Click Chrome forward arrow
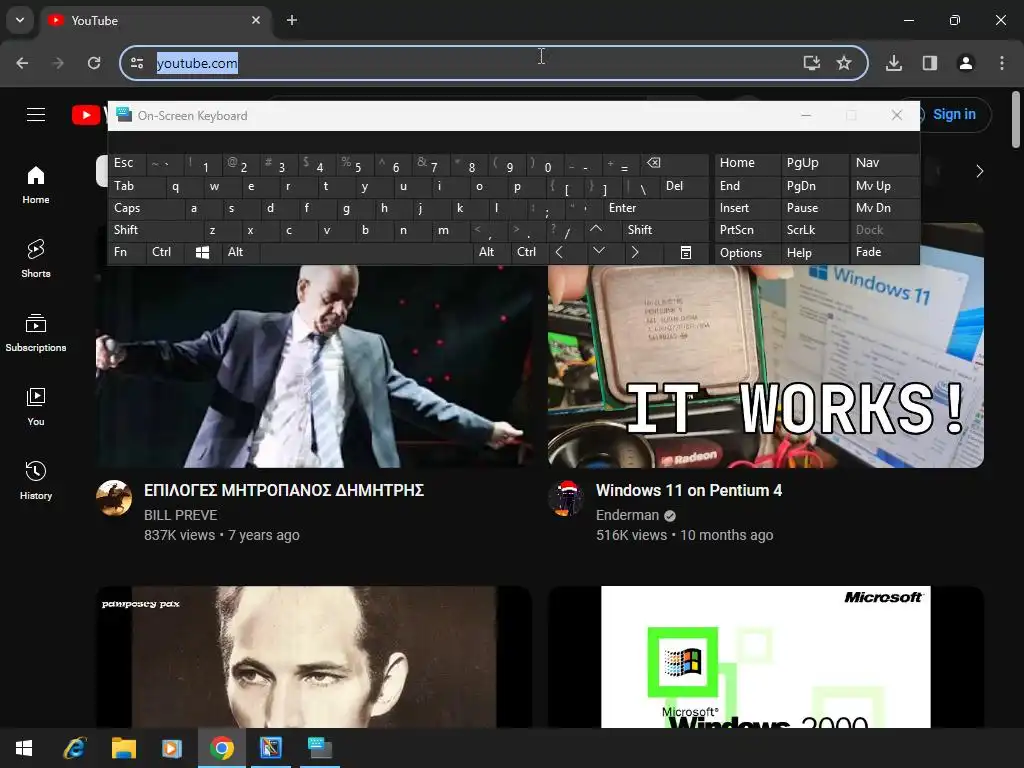 (x=58, y=63)
